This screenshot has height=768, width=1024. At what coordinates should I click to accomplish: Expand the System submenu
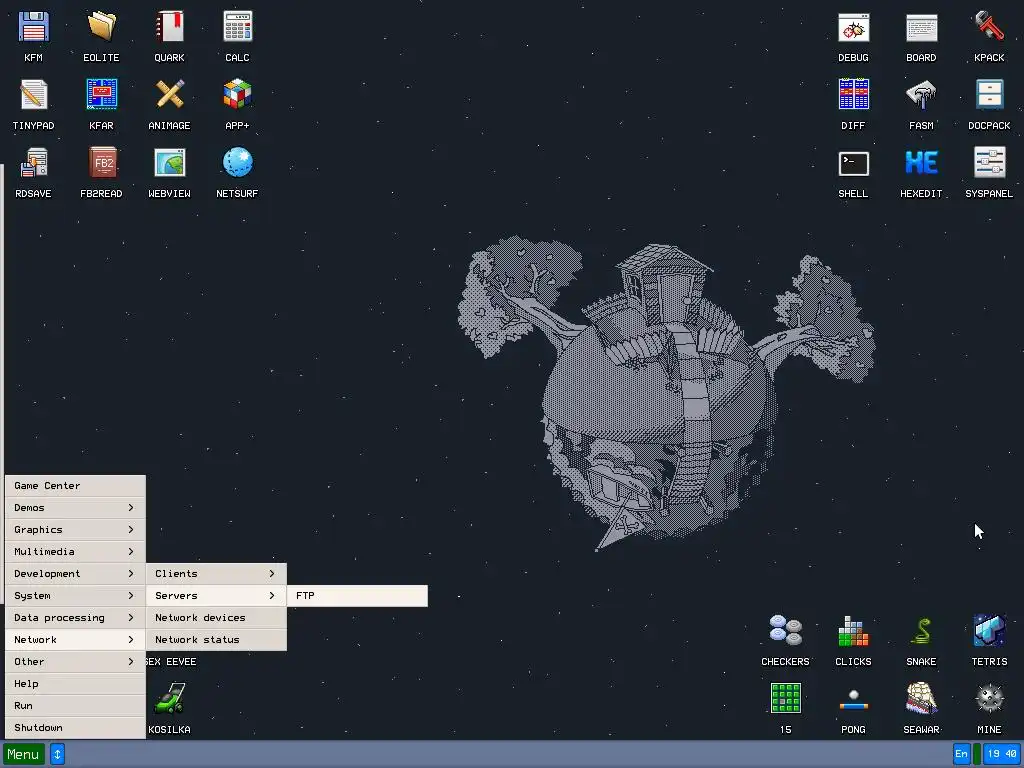(x=75, y=596)
